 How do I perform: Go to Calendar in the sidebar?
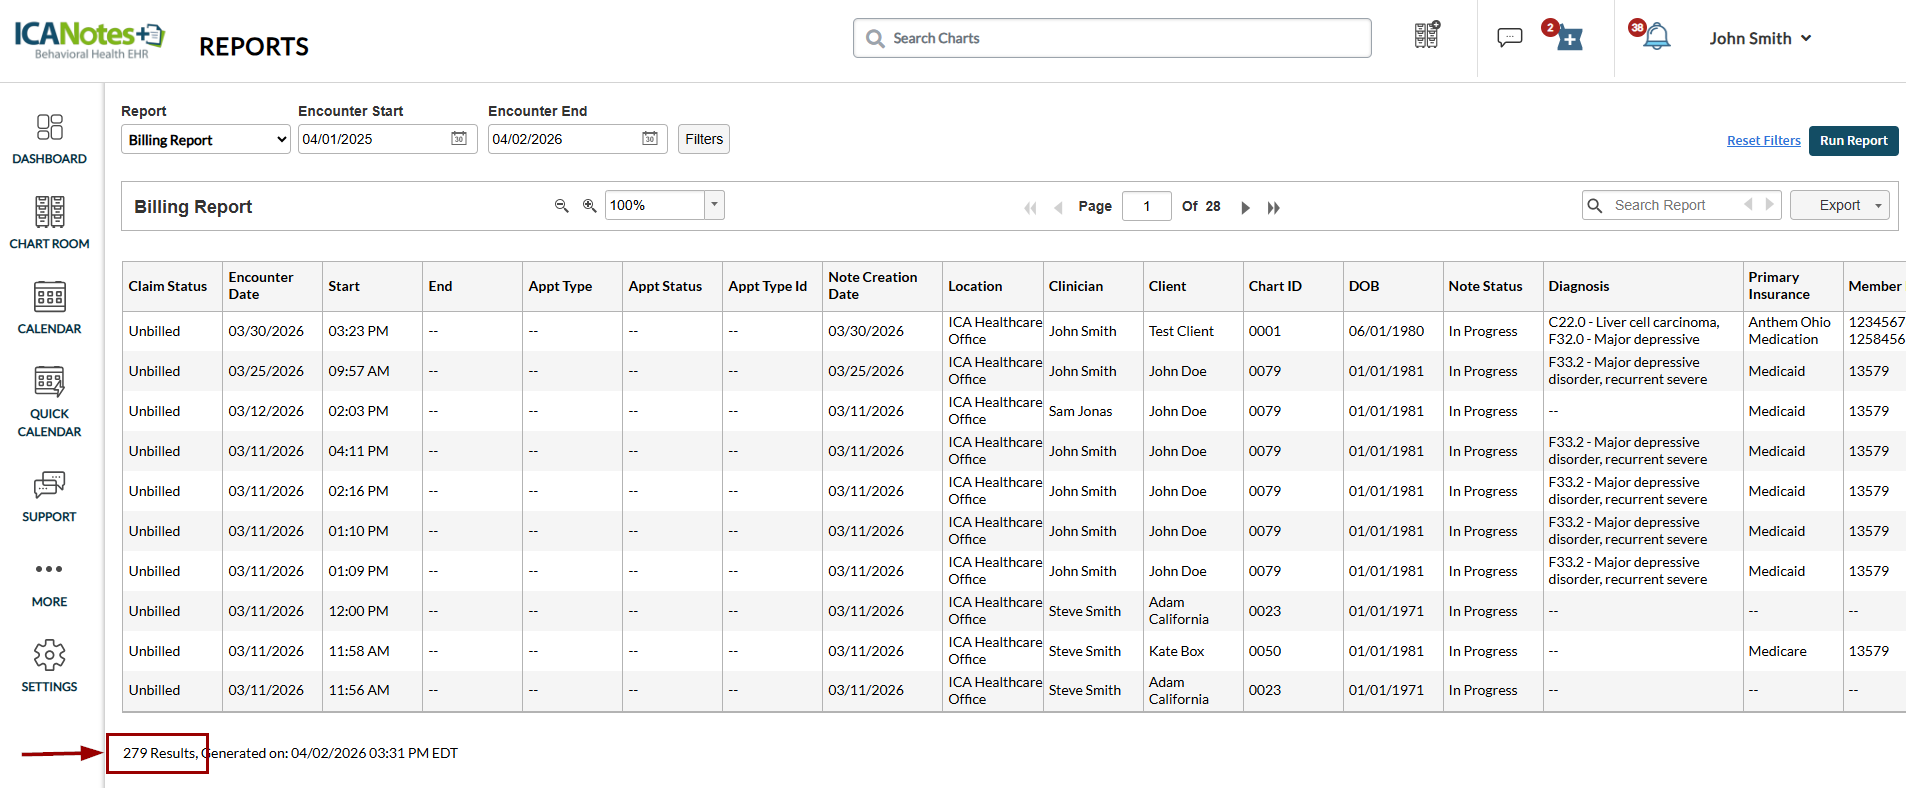(49, 308)
